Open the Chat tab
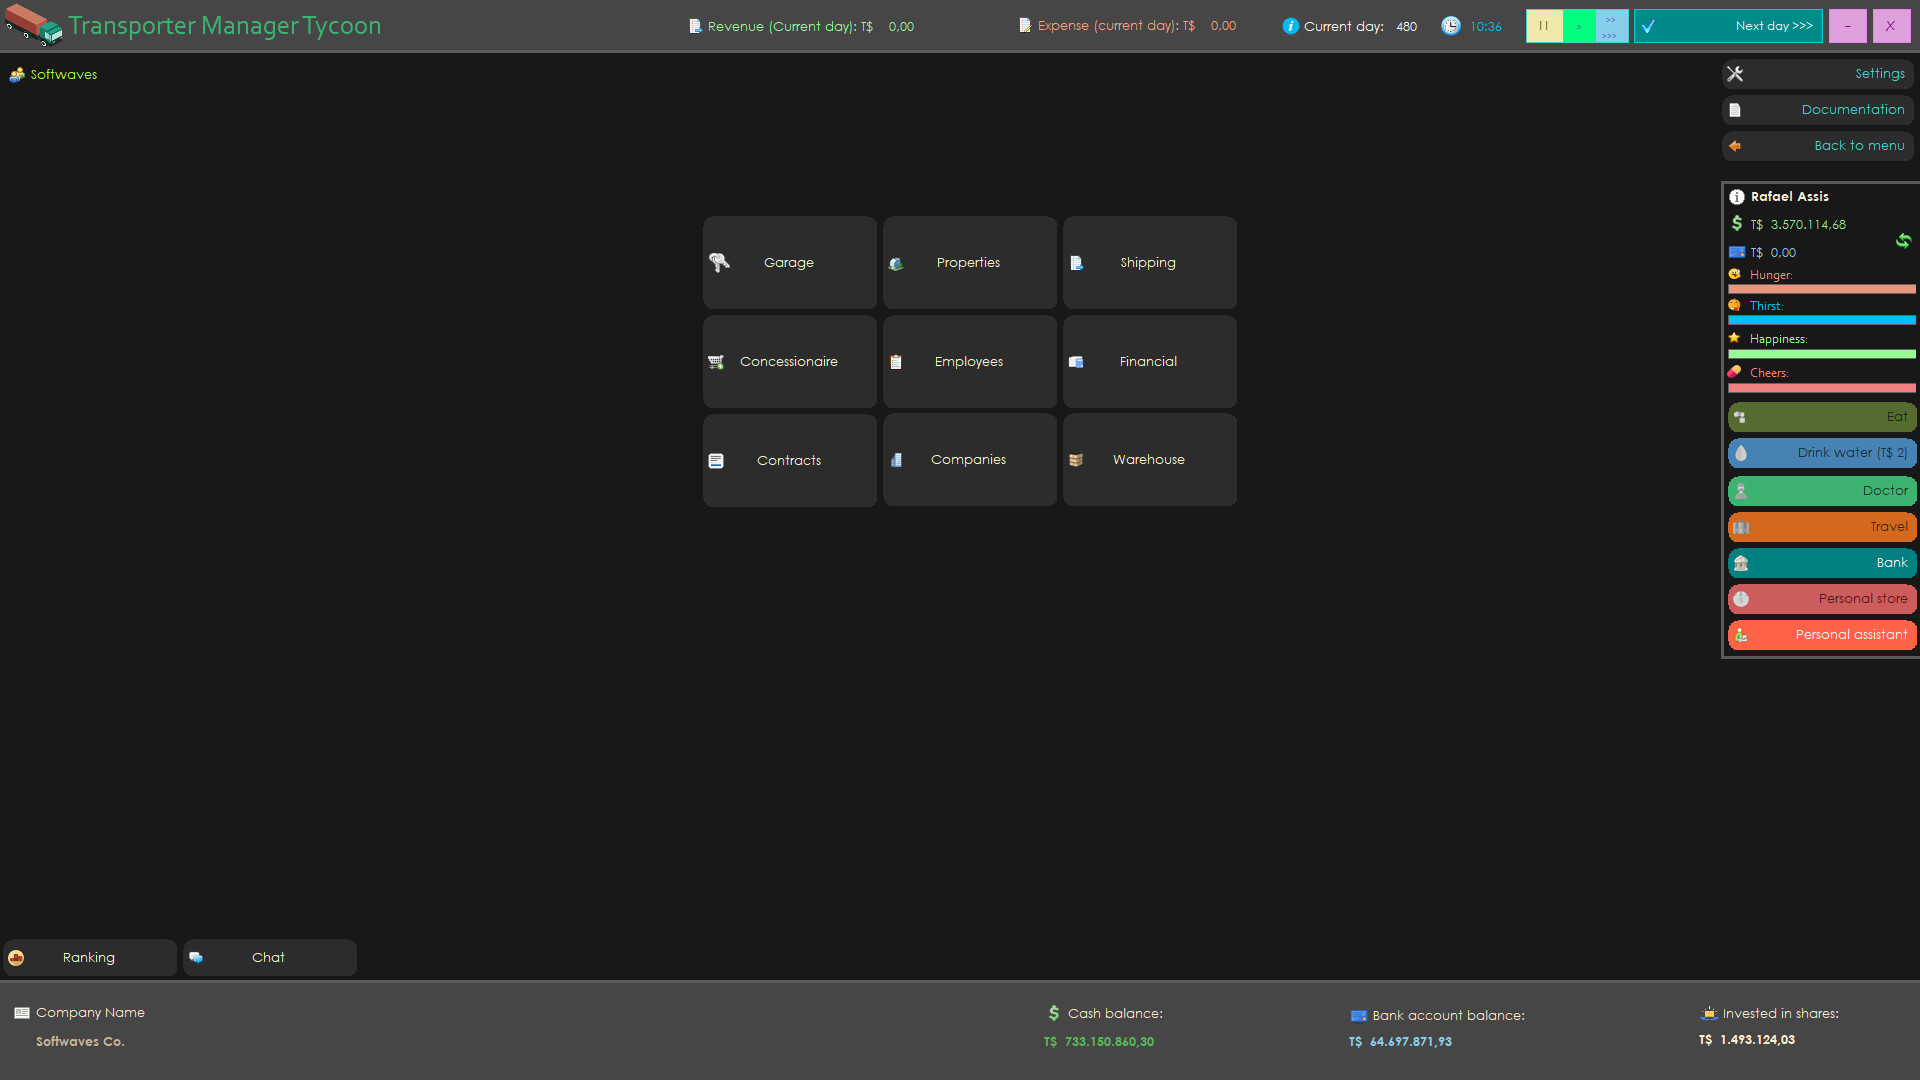This screenshot has width=1920, height=1080. tap(268, 957)
